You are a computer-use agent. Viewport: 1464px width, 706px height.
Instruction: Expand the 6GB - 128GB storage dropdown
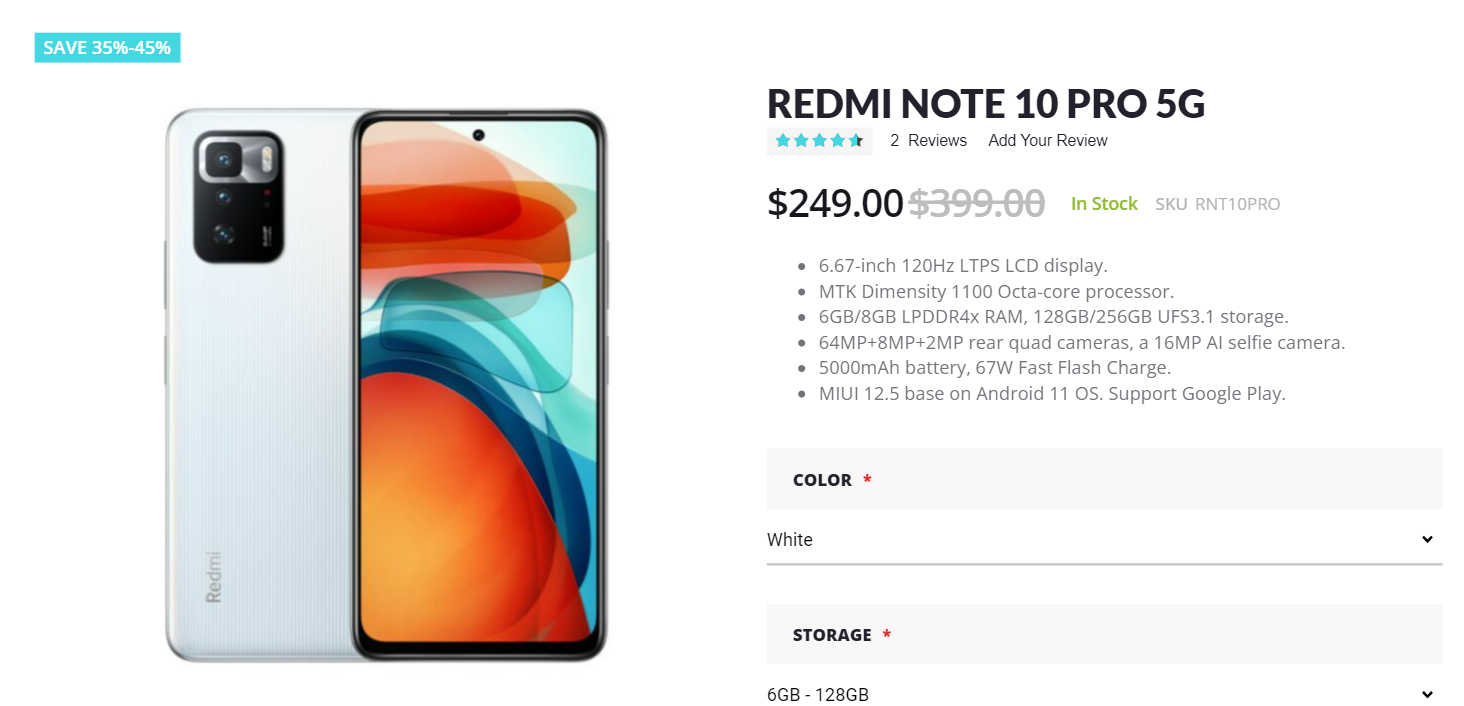click(x=1100, y=693)
